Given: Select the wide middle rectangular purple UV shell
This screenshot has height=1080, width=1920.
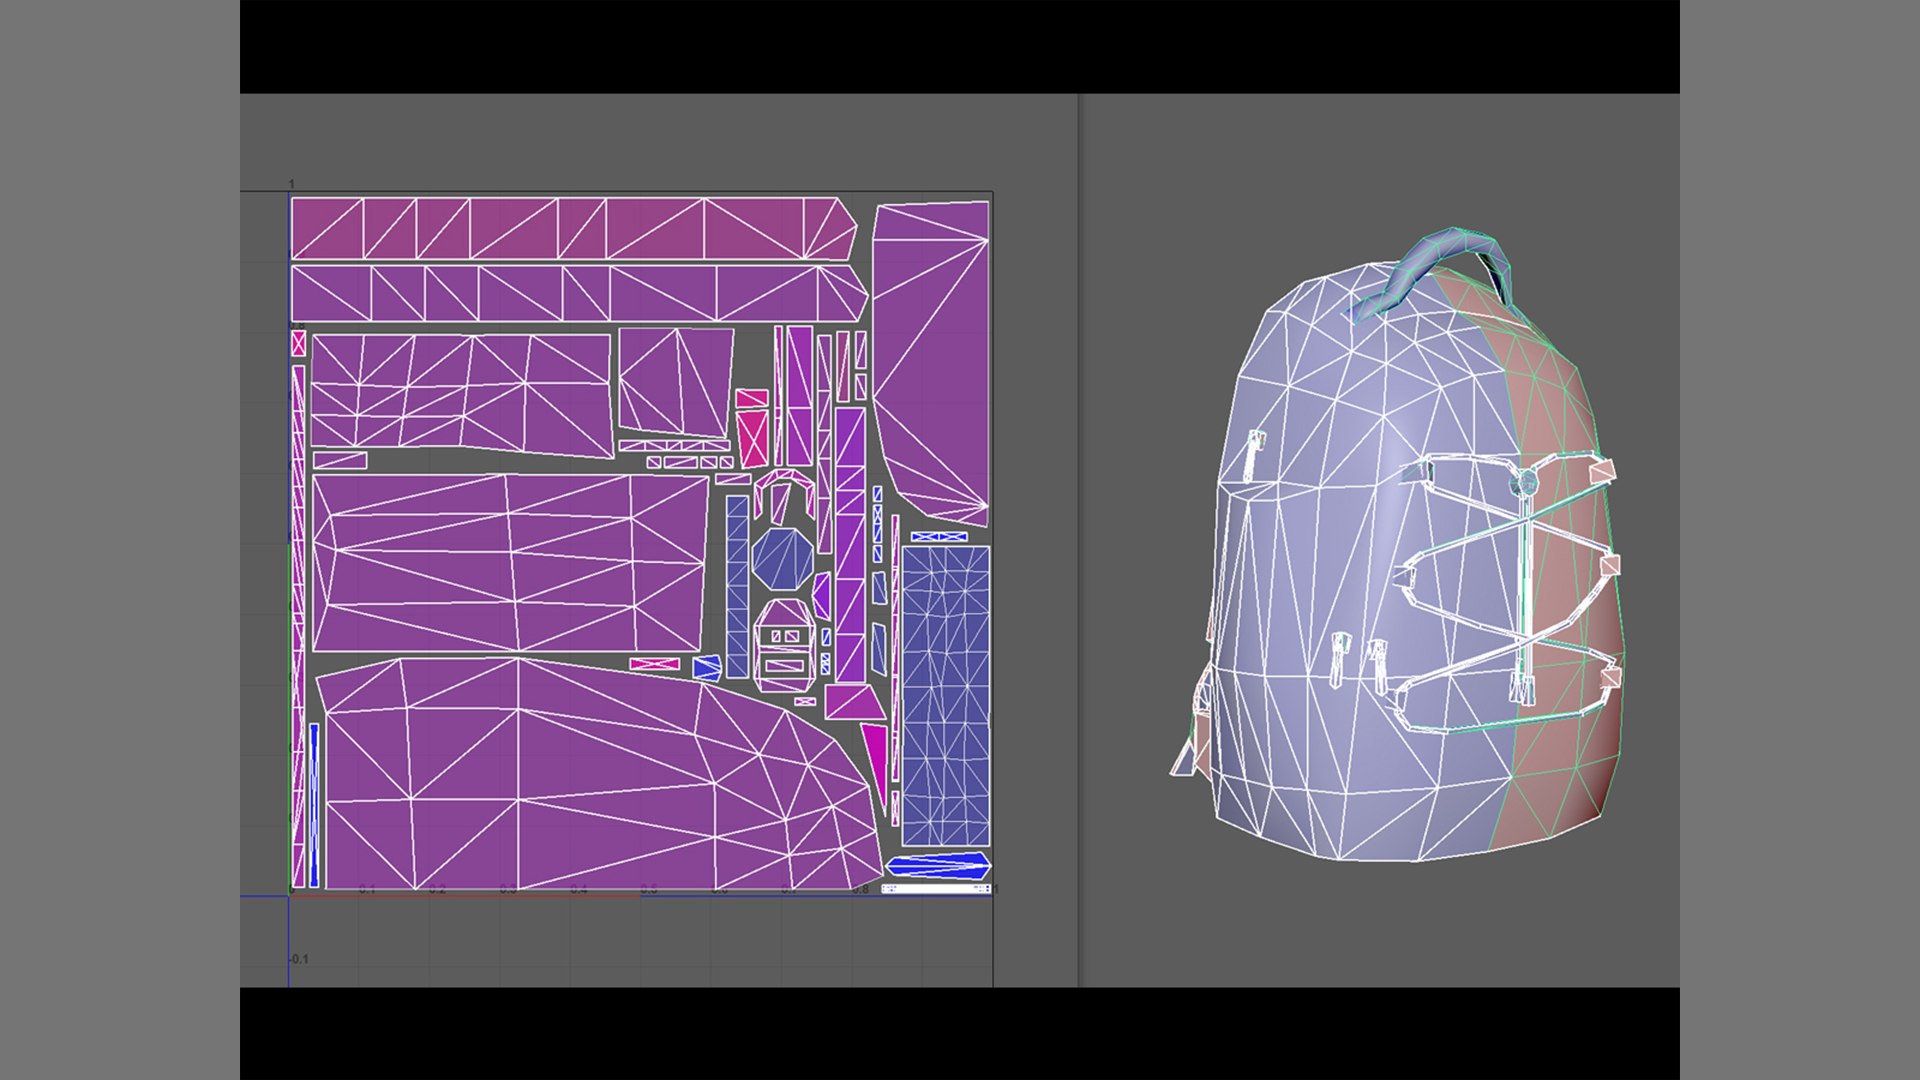Looking at the screenshot, I should point(511,564).
